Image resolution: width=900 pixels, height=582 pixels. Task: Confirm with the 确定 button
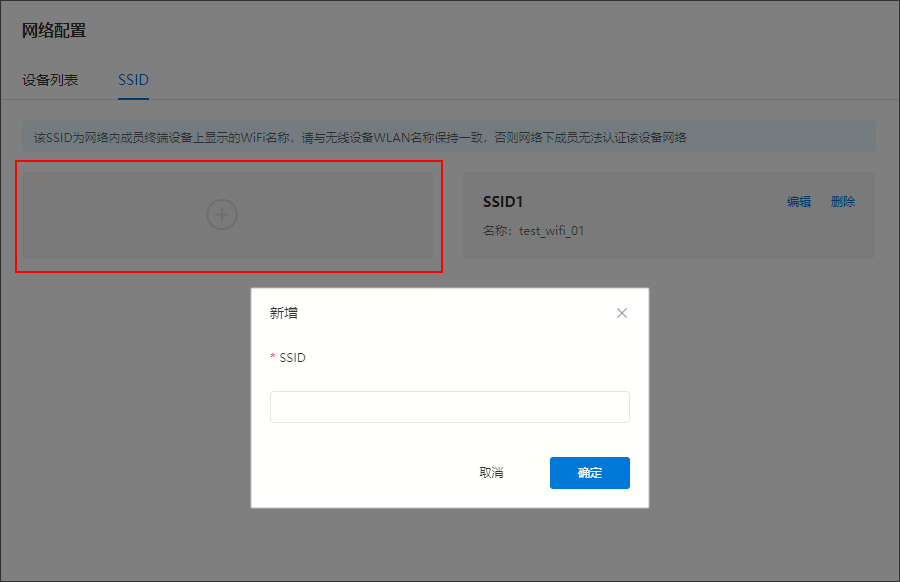[589, 473]
